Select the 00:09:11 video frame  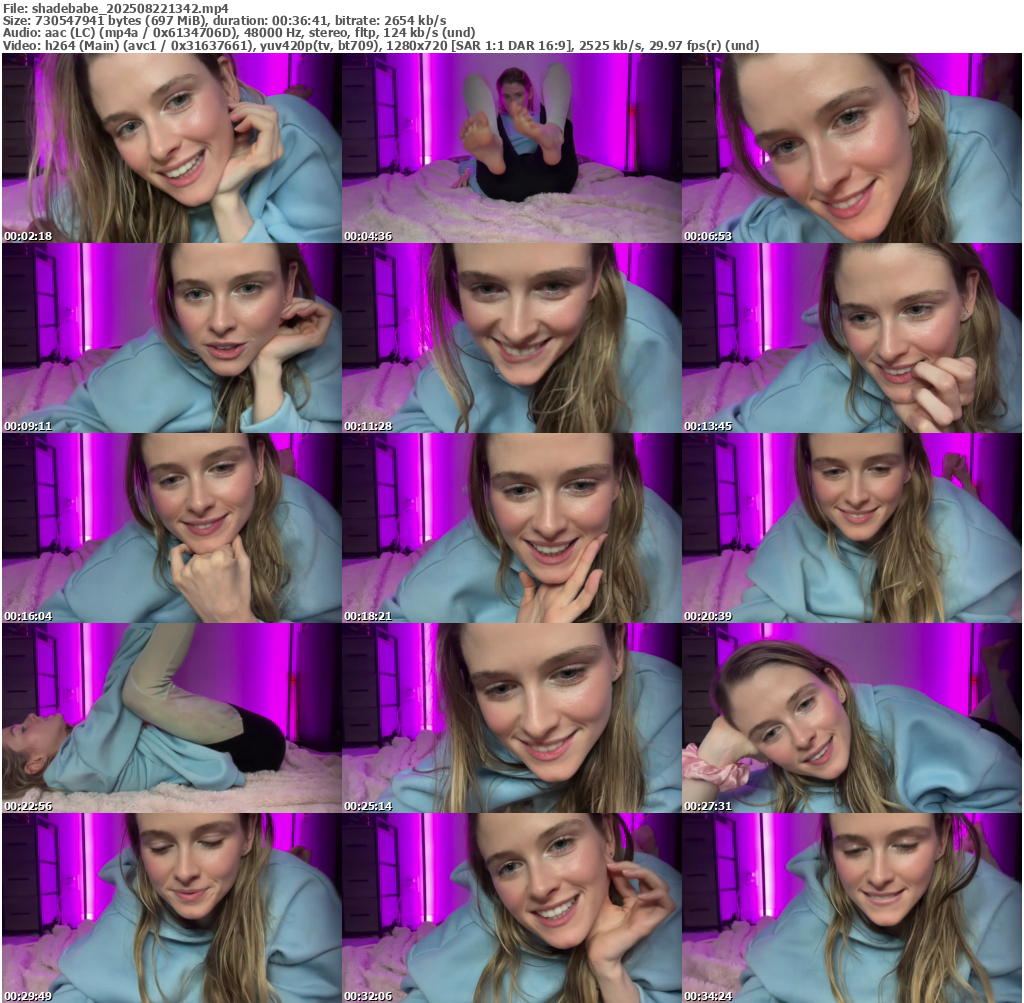pyautogui.click(x=171, y=338)
